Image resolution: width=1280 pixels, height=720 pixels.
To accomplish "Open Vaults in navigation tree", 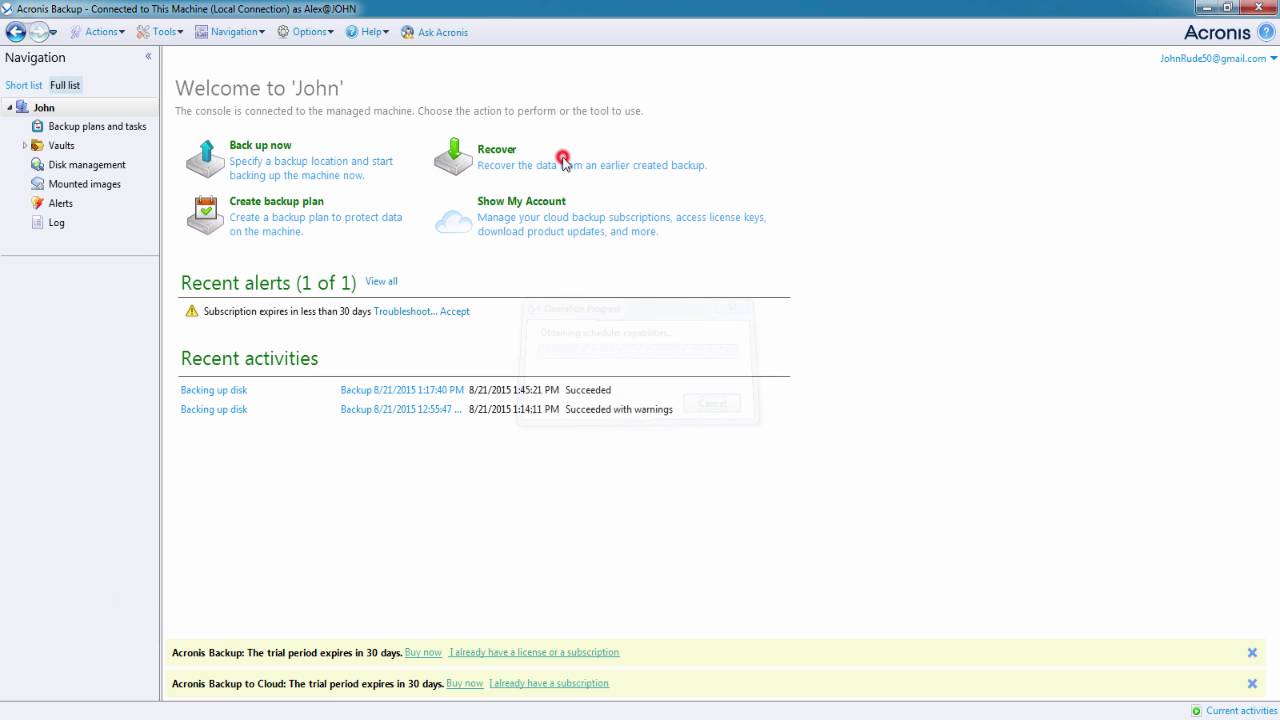I will [61, 146].
